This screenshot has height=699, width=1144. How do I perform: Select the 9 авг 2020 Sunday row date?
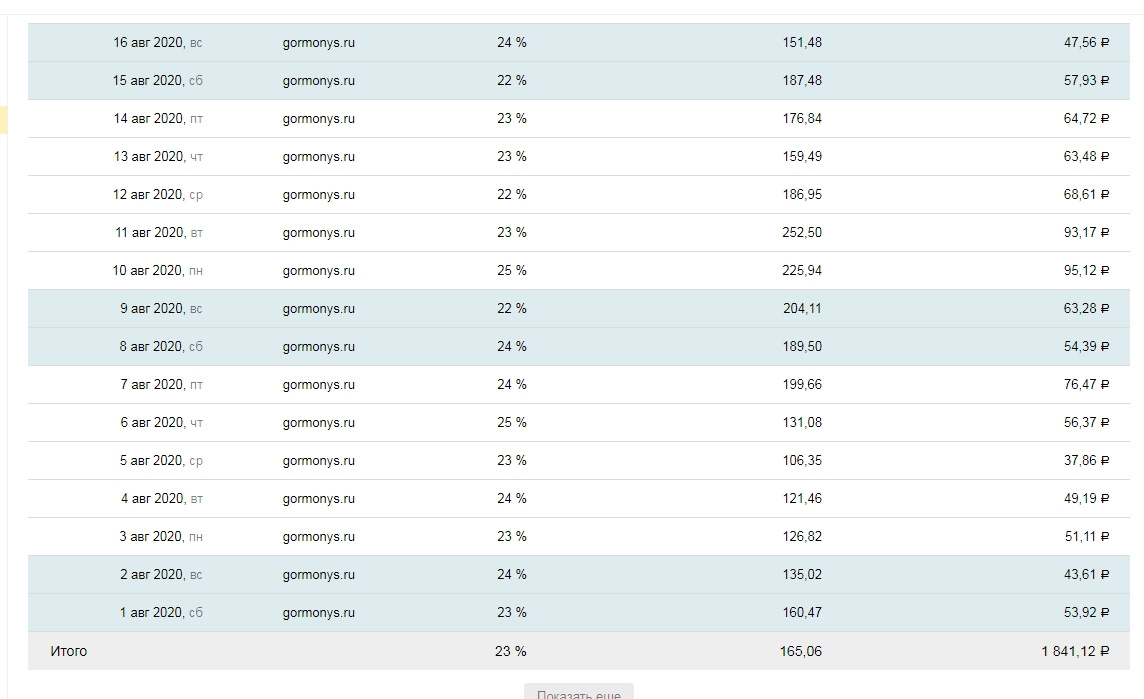click(x=161, y=309)
